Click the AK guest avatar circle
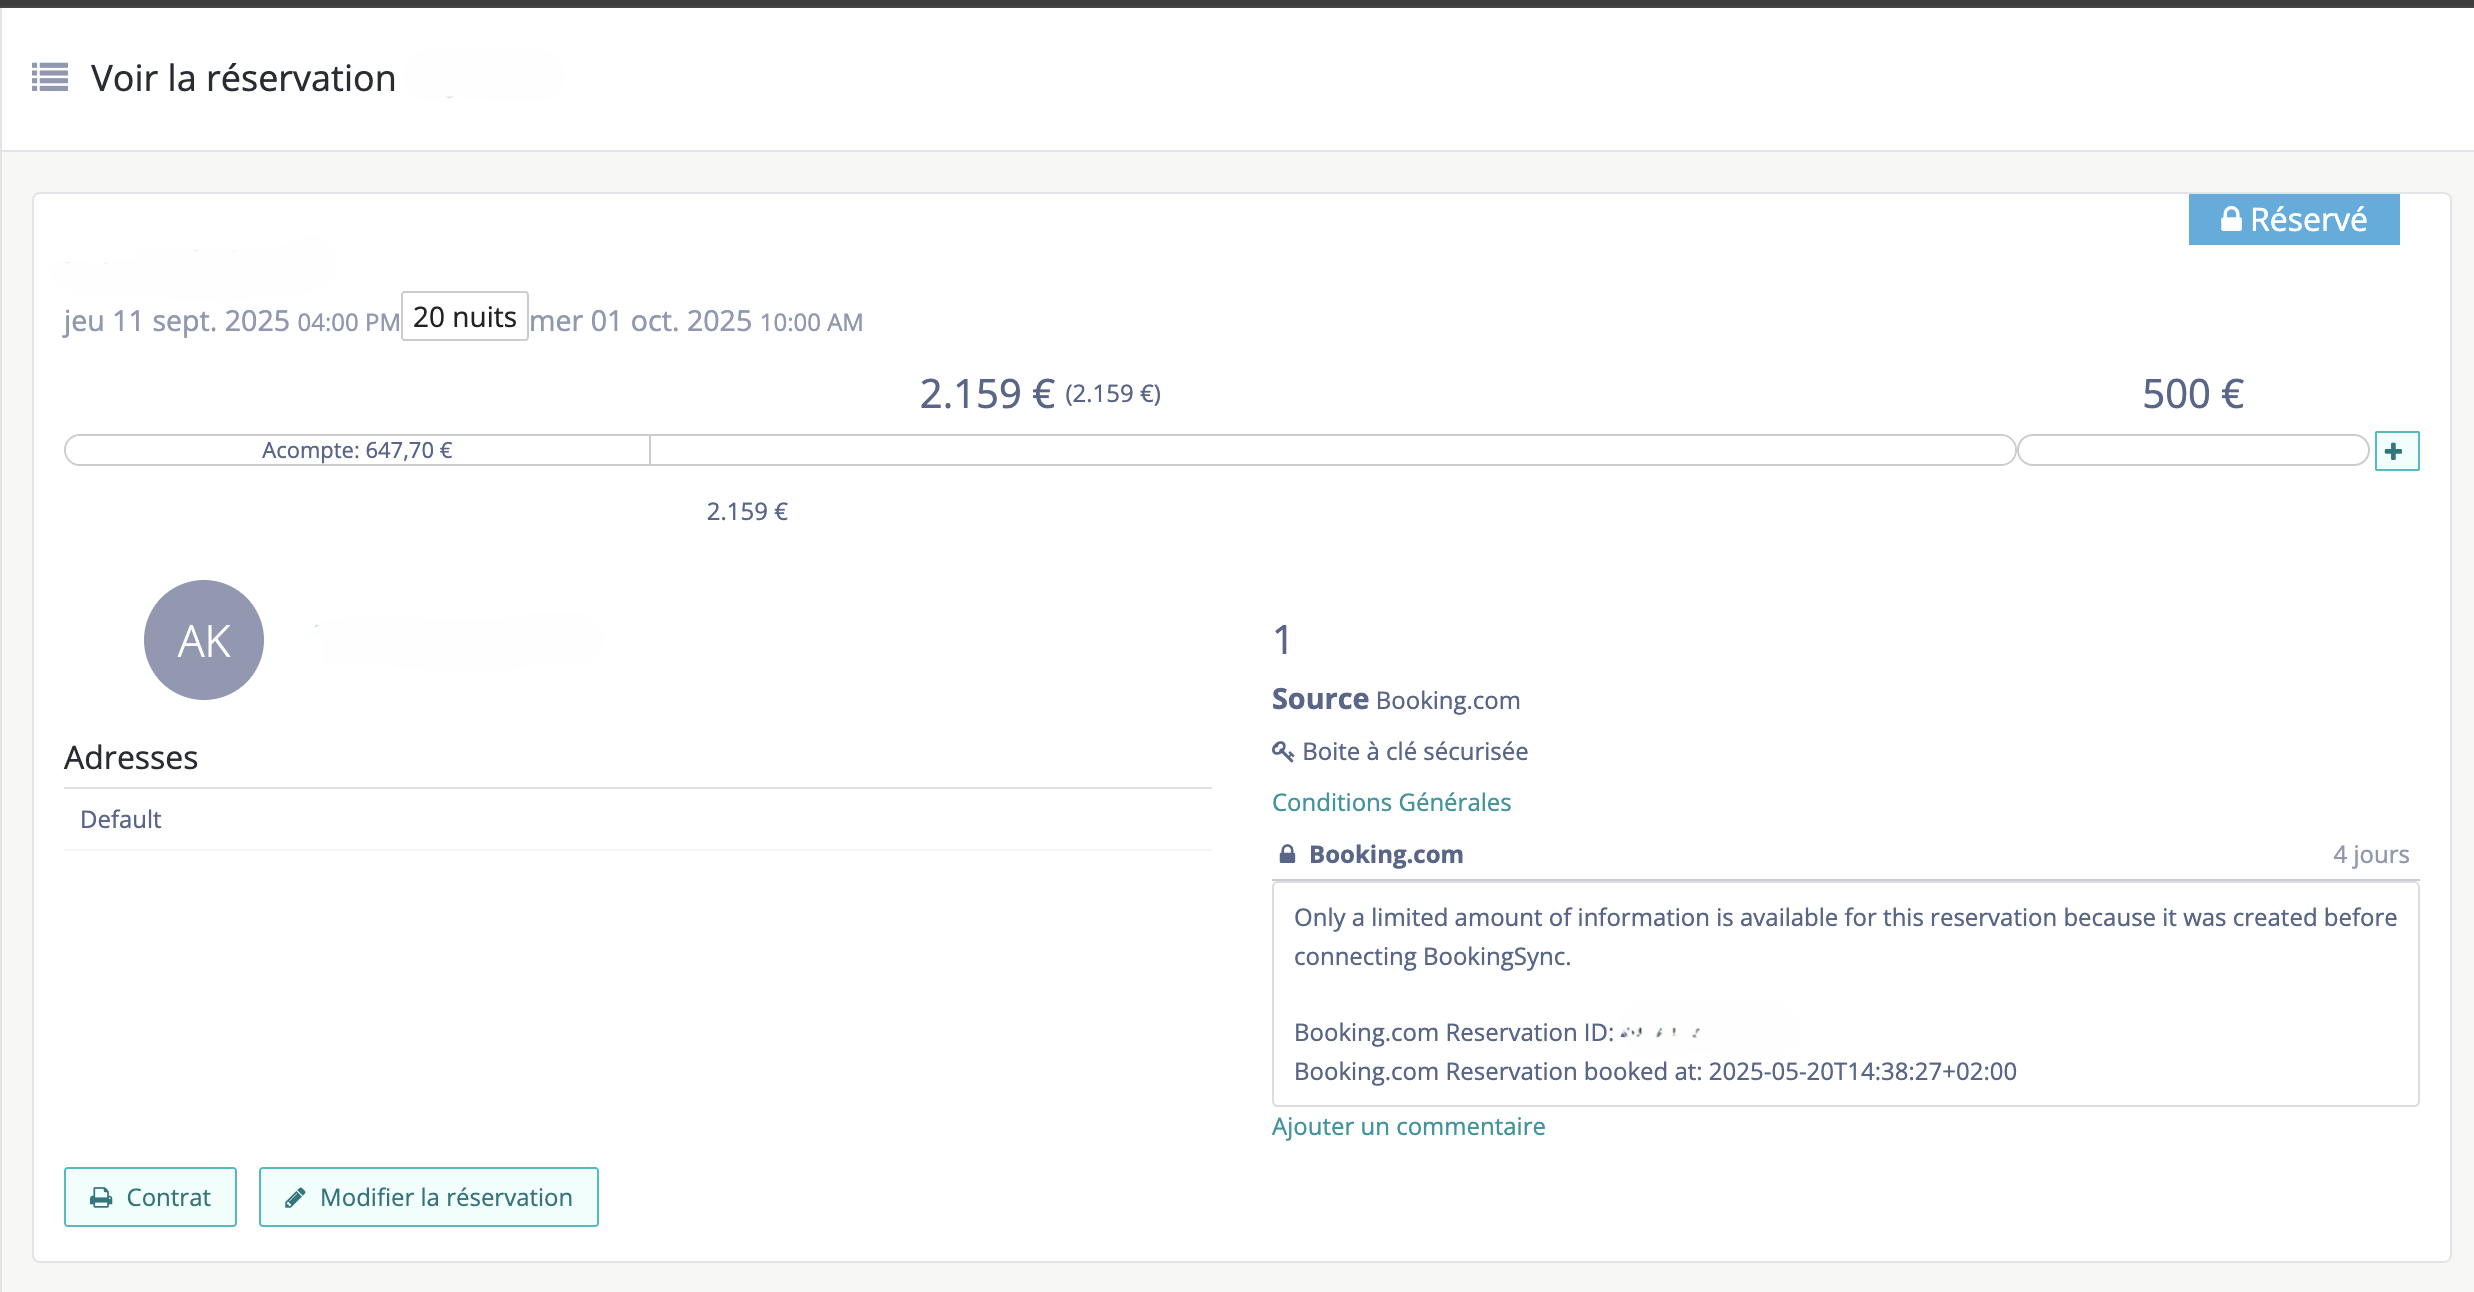 204,640
